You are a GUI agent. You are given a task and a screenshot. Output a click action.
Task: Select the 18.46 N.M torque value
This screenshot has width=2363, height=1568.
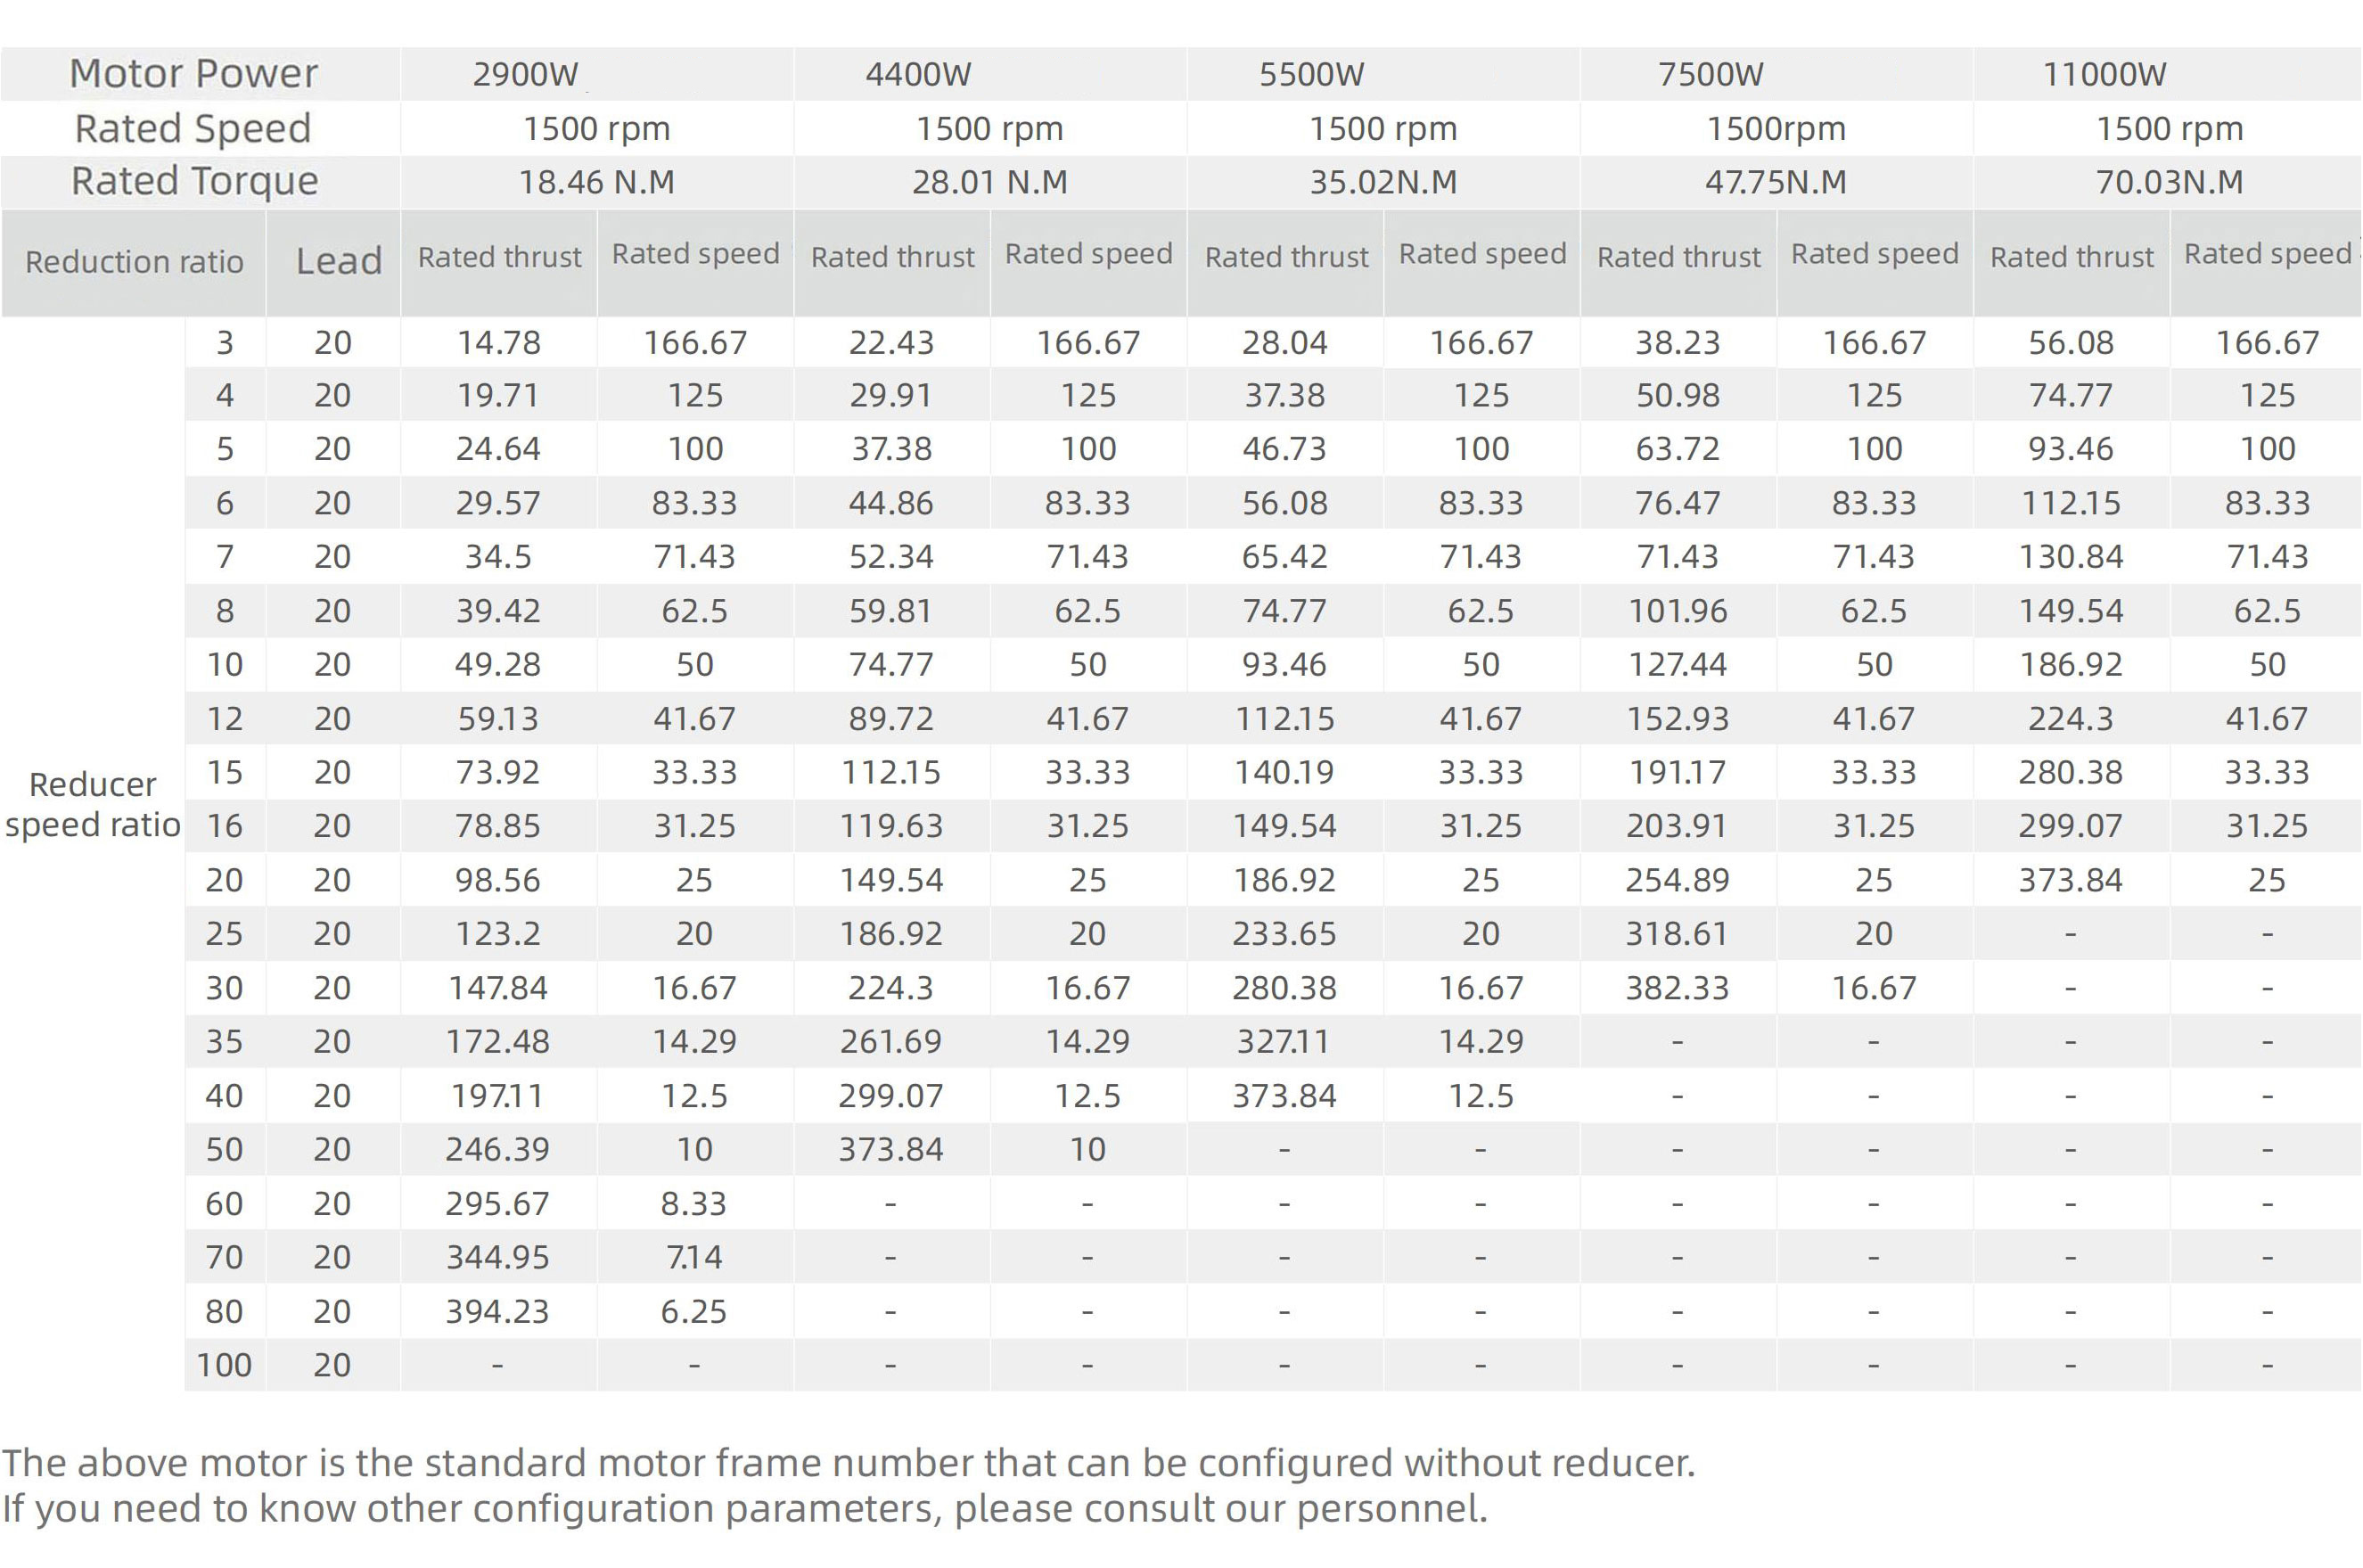(597, 182)
